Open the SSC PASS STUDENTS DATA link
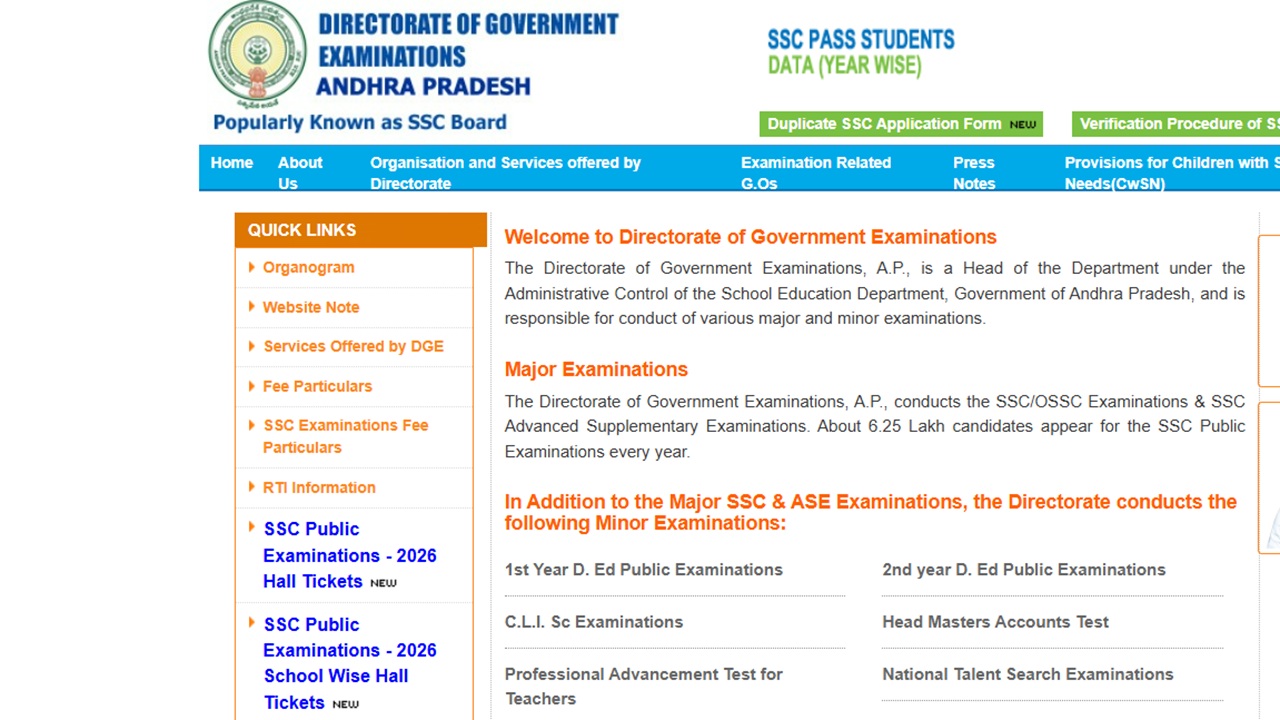 tap(861, 52)
